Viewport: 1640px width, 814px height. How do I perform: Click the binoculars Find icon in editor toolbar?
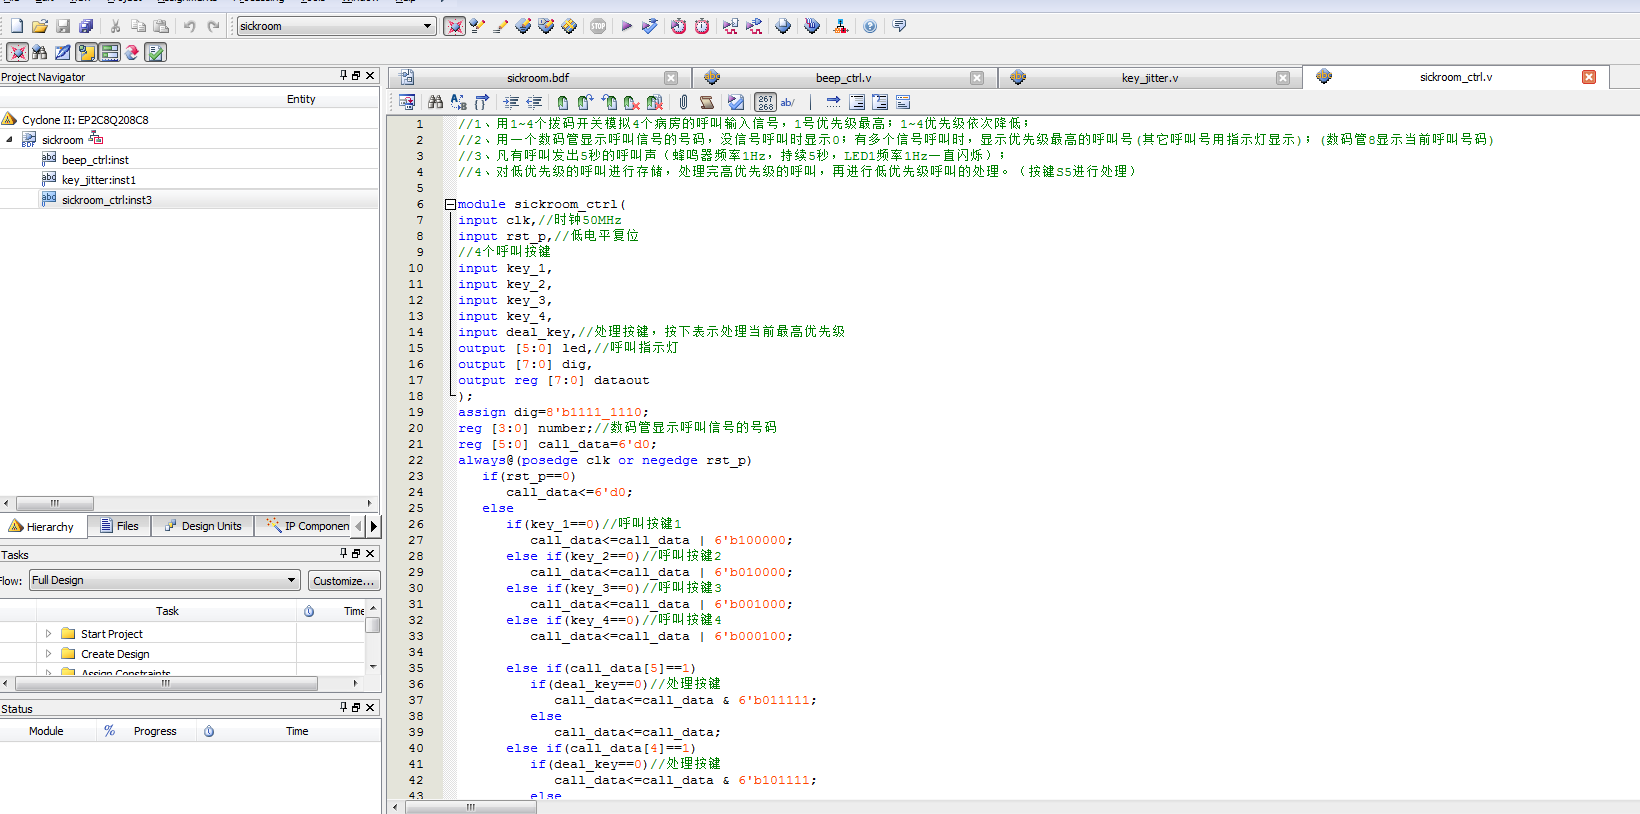coord(435,102)
